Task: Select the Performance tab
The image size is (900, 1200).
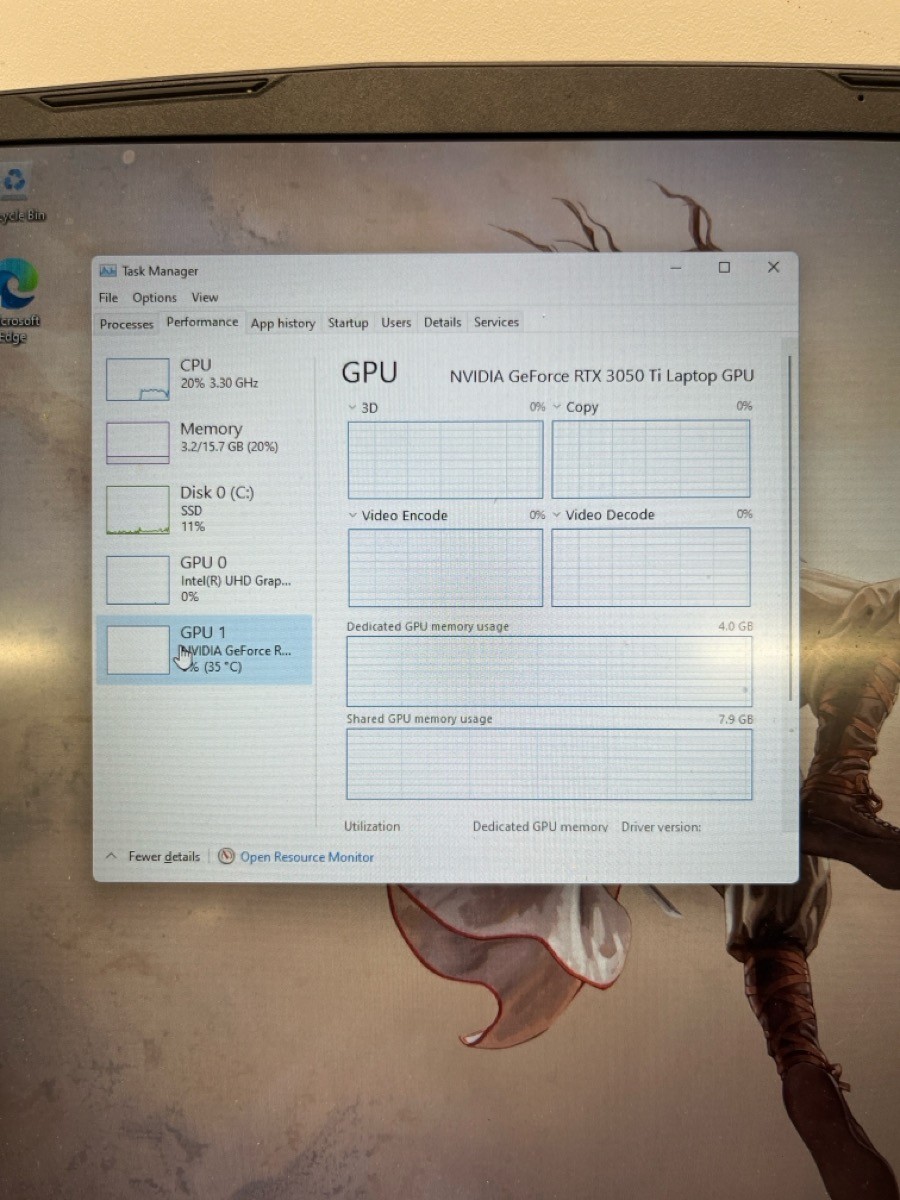Action: (202, 322)
